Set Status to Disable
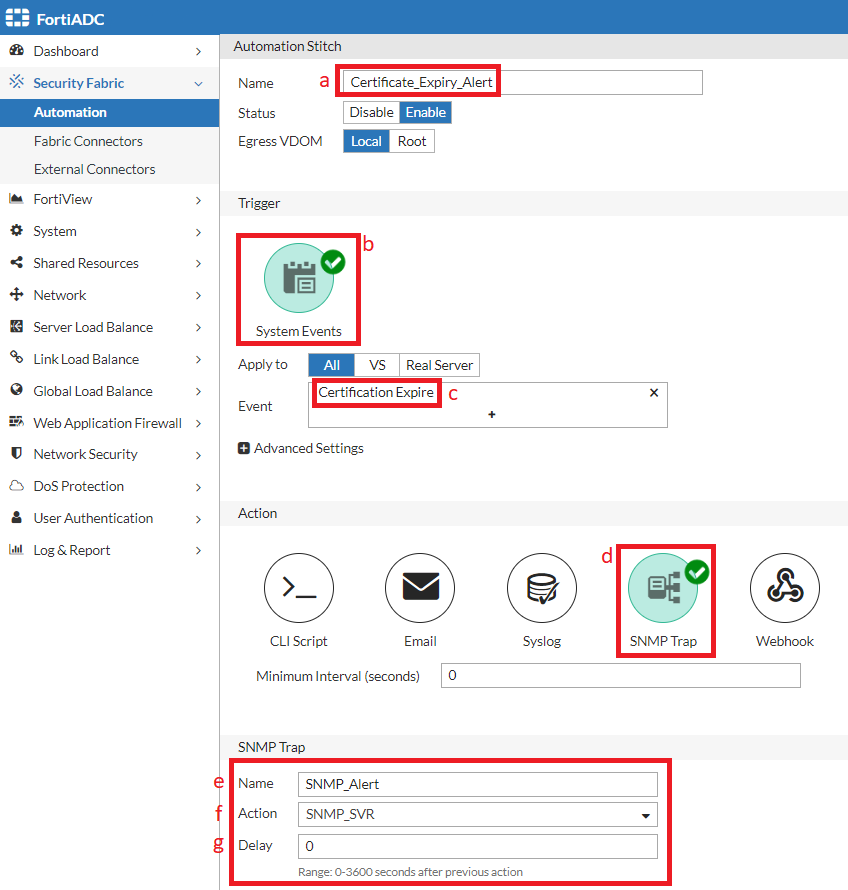The image size is (848, 890). (371, 112)
